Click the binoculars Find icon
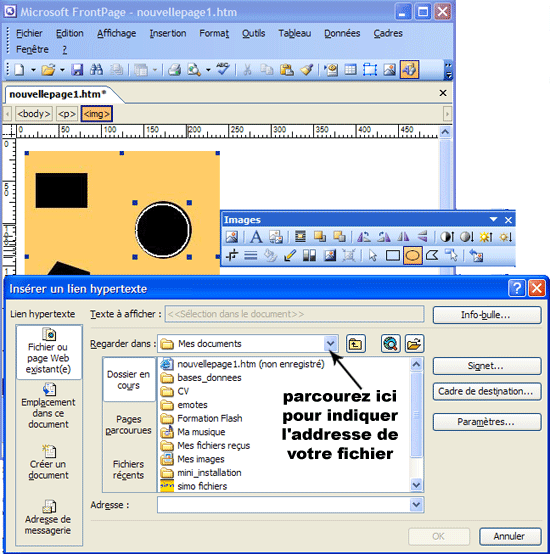550x554 pixels. click(96, 70)
